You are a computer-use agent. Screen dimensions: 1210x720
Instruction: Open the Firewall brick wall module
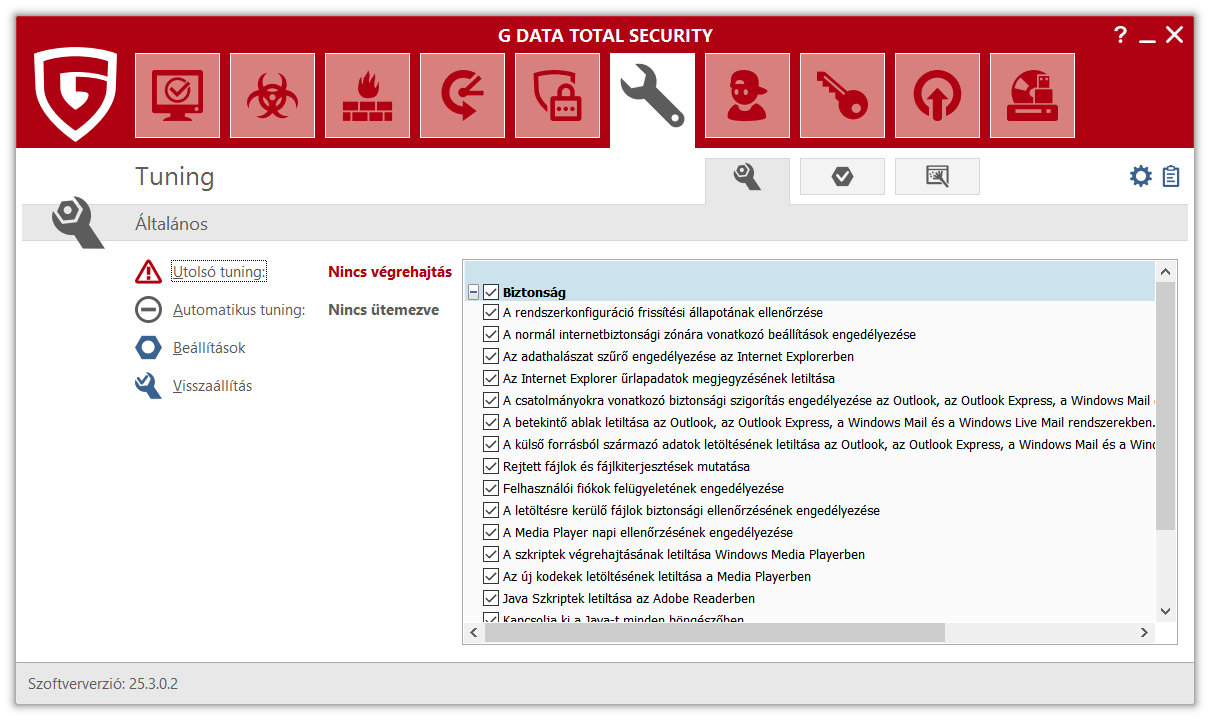[367, 95]
